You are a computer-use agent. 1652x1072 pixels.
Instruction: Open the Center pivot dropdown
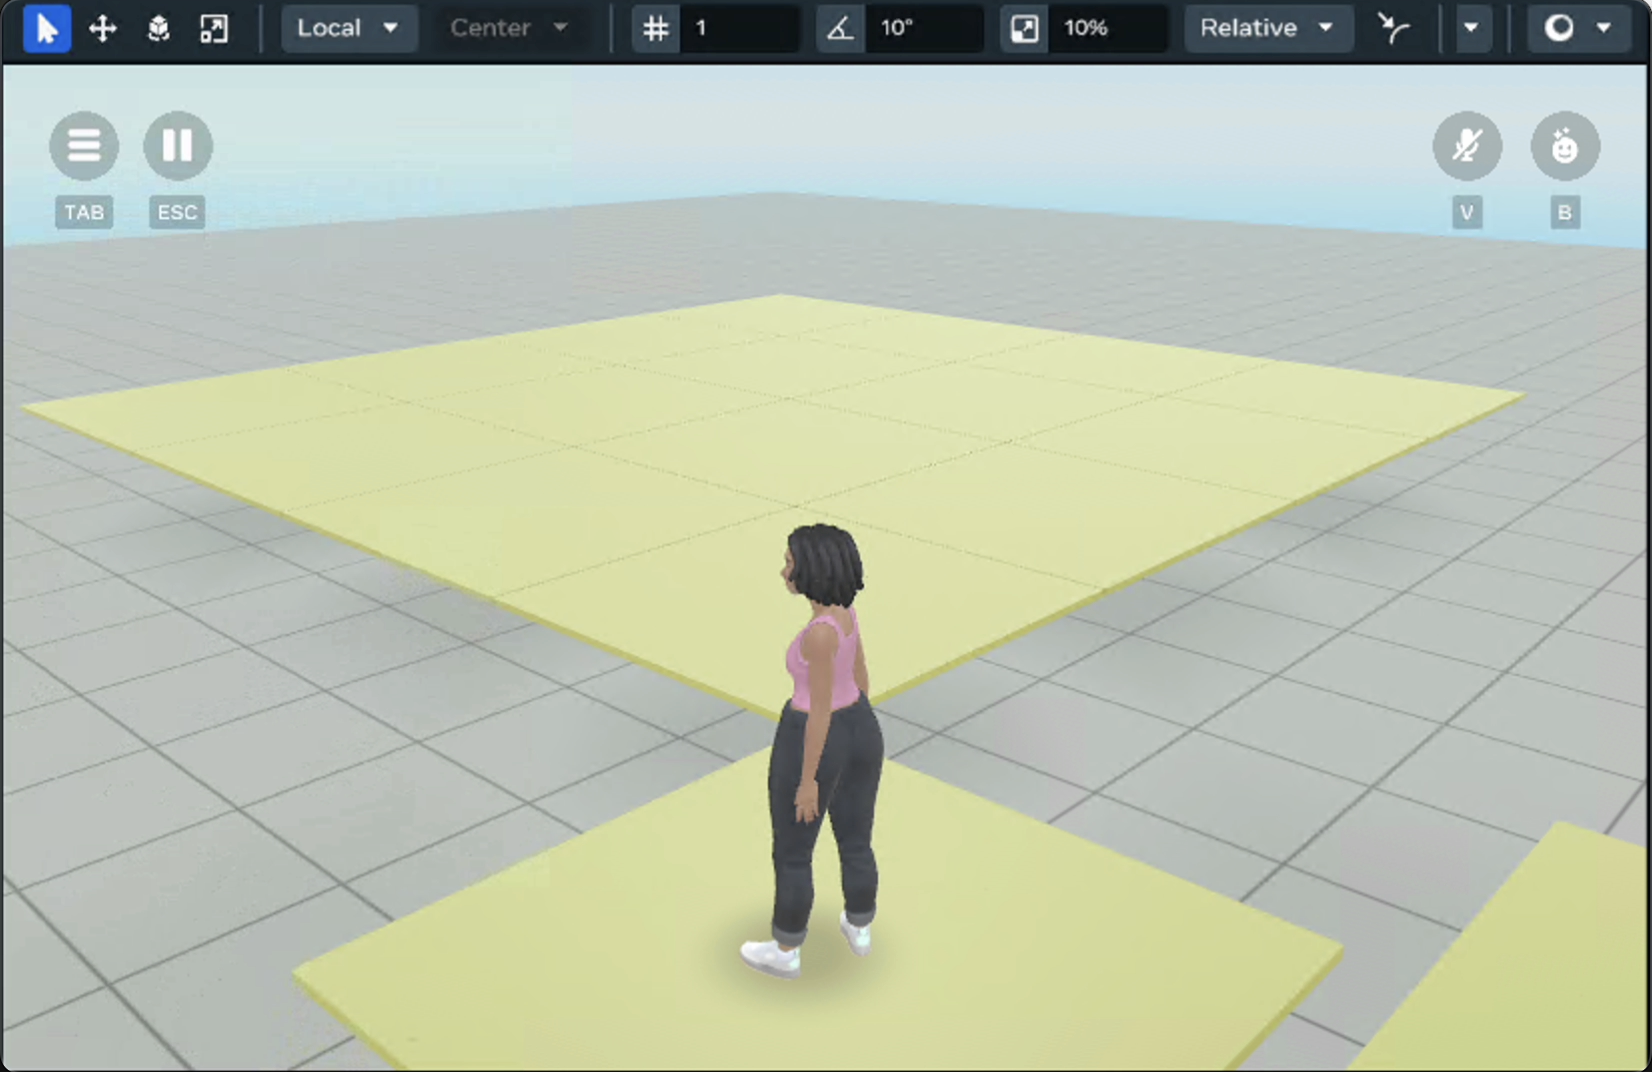[508, 28]
